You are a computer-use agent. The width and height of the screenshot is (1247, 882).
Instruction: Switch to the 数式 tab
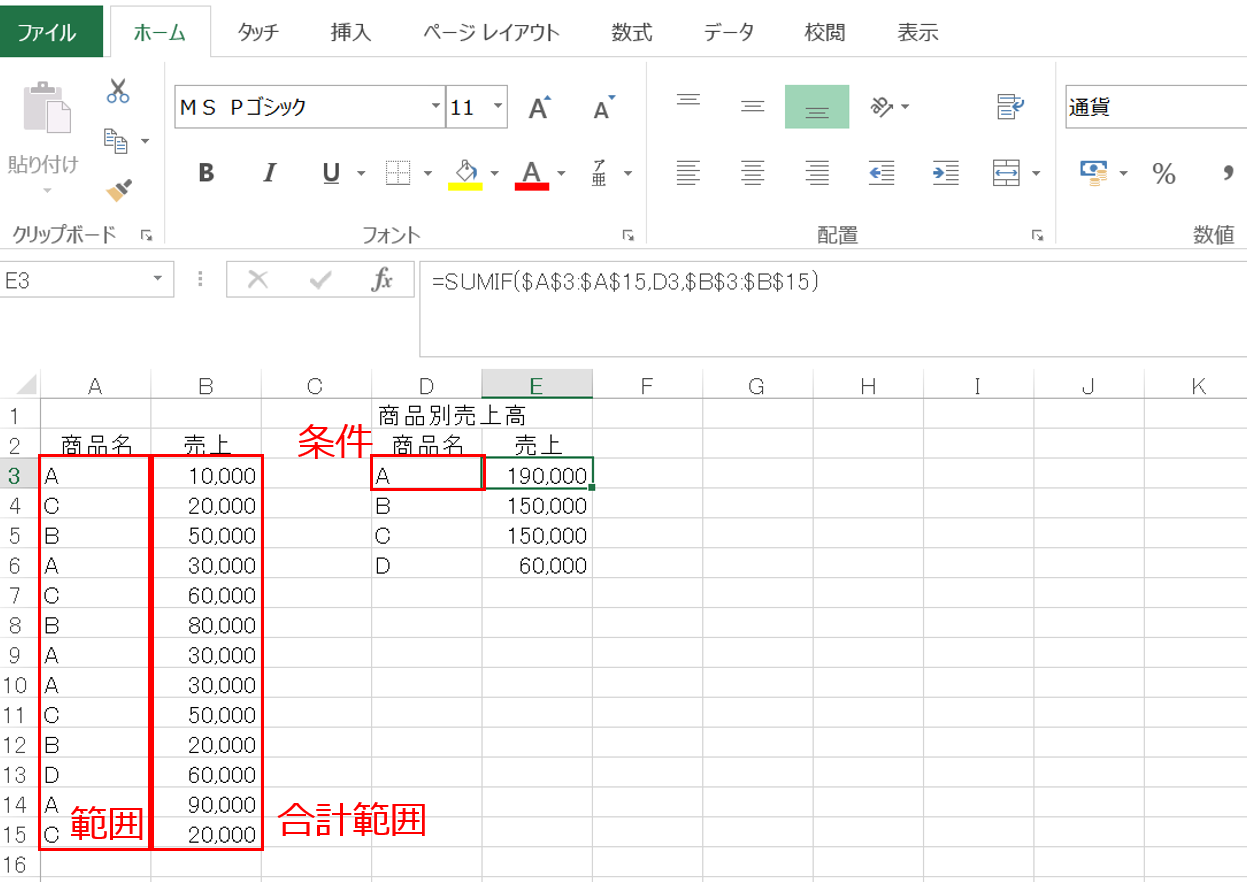(631, 32)
